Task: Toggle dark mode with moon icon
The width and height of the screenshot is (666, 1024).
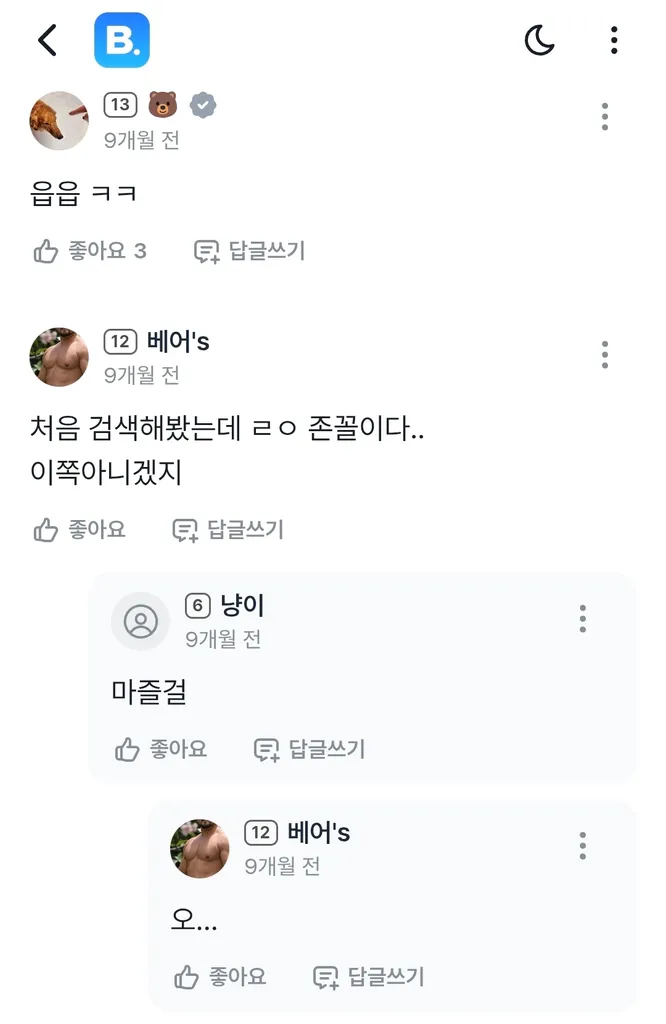Action: pyautogui.click(x=539, y=40)
